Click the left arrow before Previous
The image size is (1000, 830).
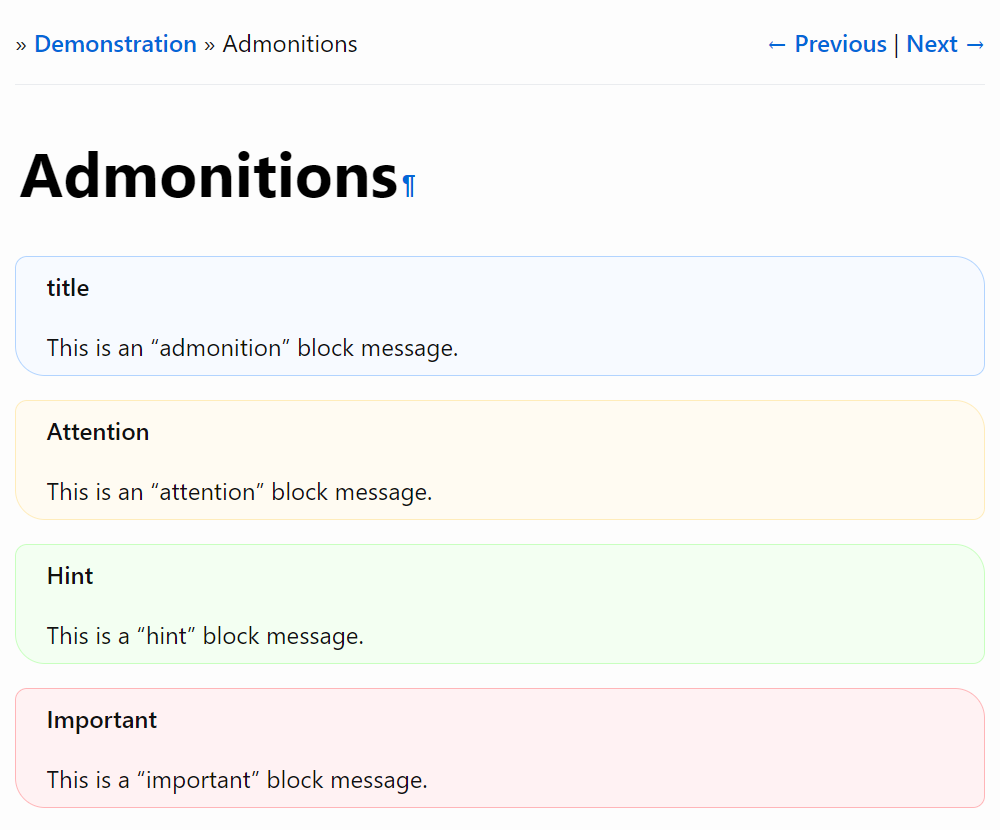pyautogui.click(x=777, y=45)
